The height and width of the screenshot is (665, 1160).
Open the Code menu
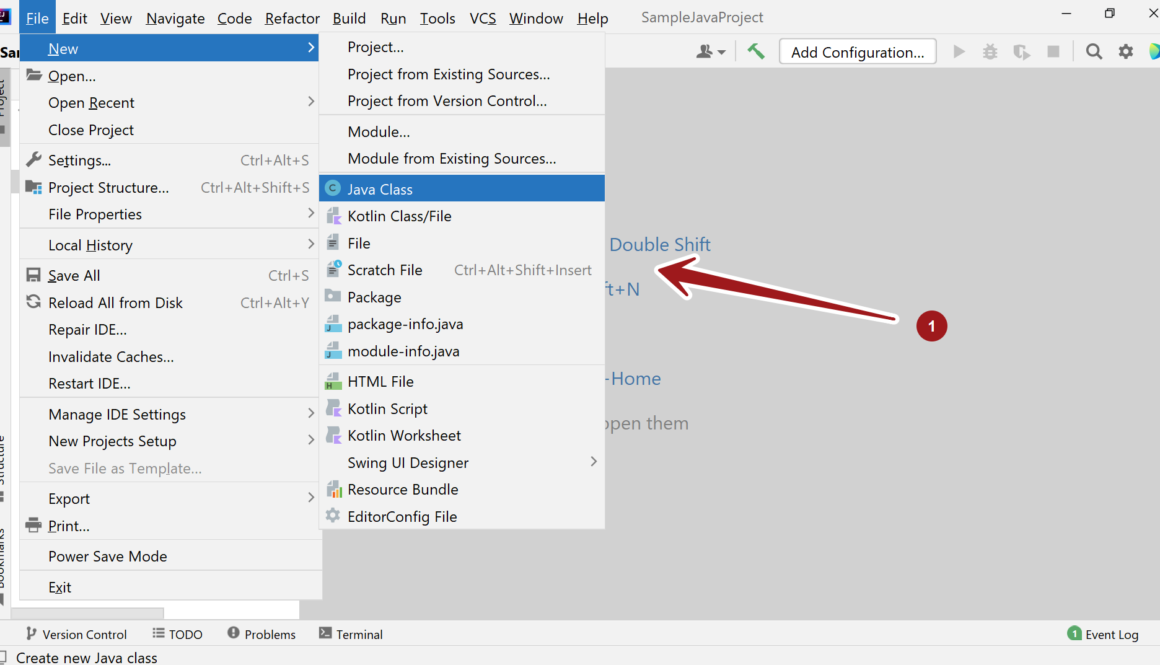click(x=234, y=17)
